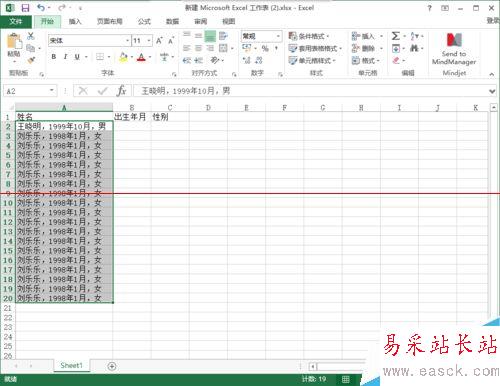The width and height of the screenshot is (500, 386).
Task: Increase font size with larger A icon
Action: pos(160,40)
